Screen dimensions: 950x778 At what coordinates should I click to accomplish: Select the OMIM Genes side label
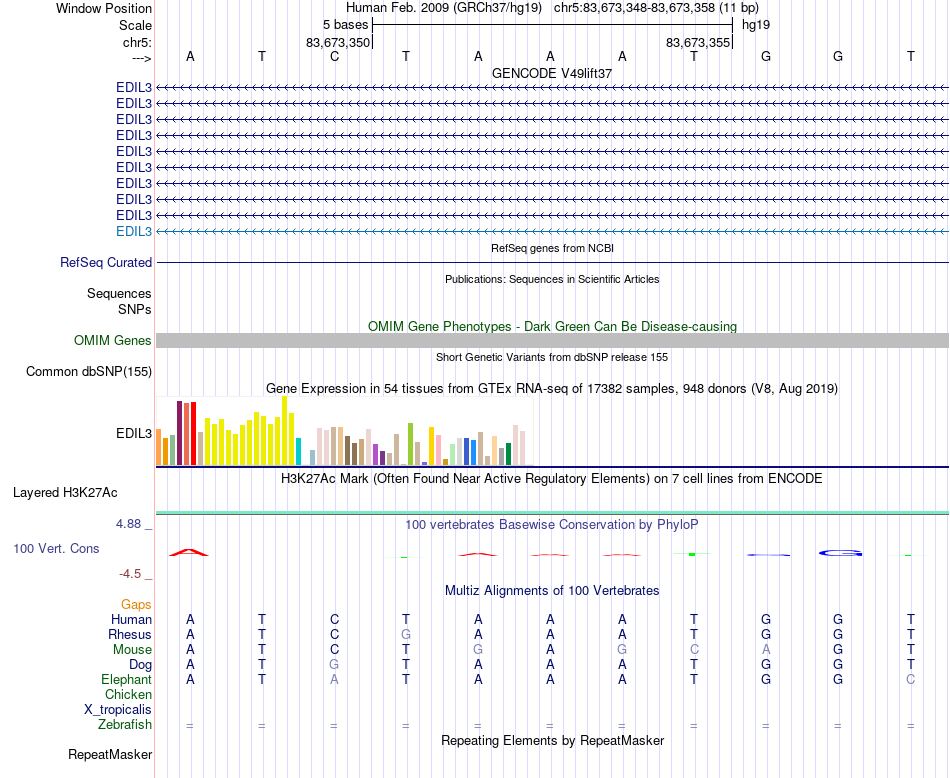click(x=113, y=341)
